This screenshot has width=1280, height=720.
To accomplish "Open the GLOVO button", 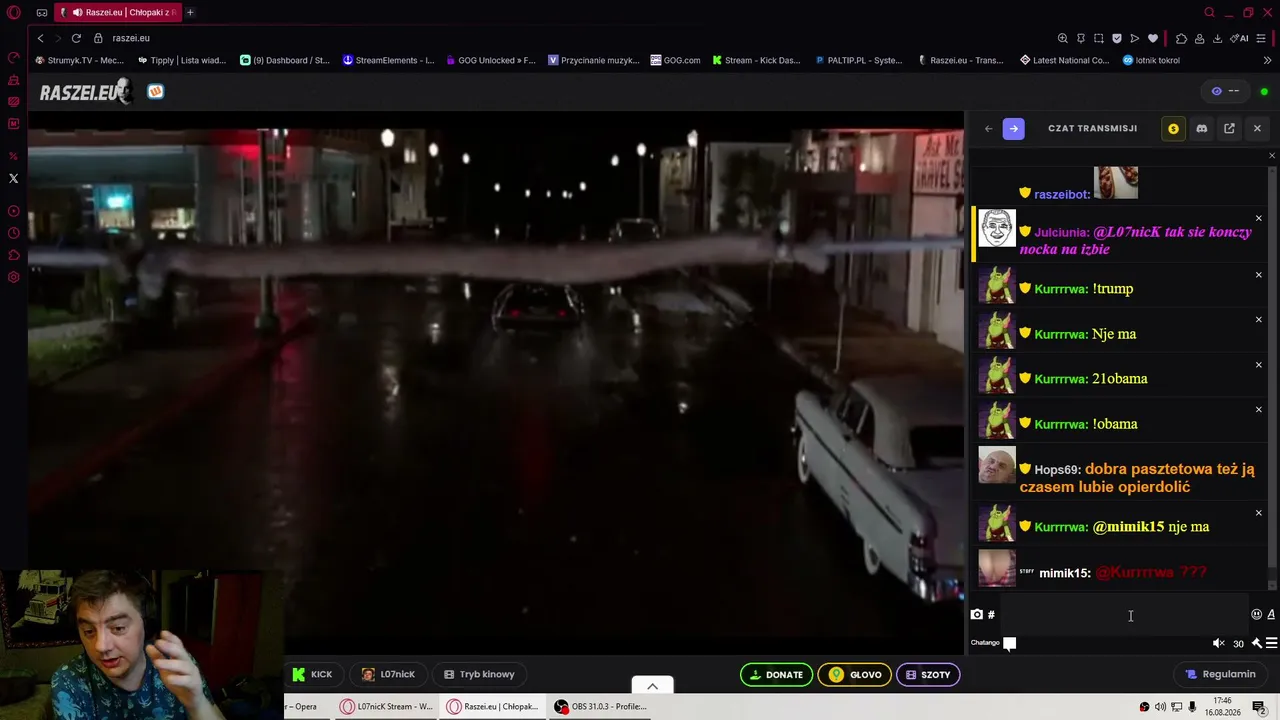I will tap(855, 675).
